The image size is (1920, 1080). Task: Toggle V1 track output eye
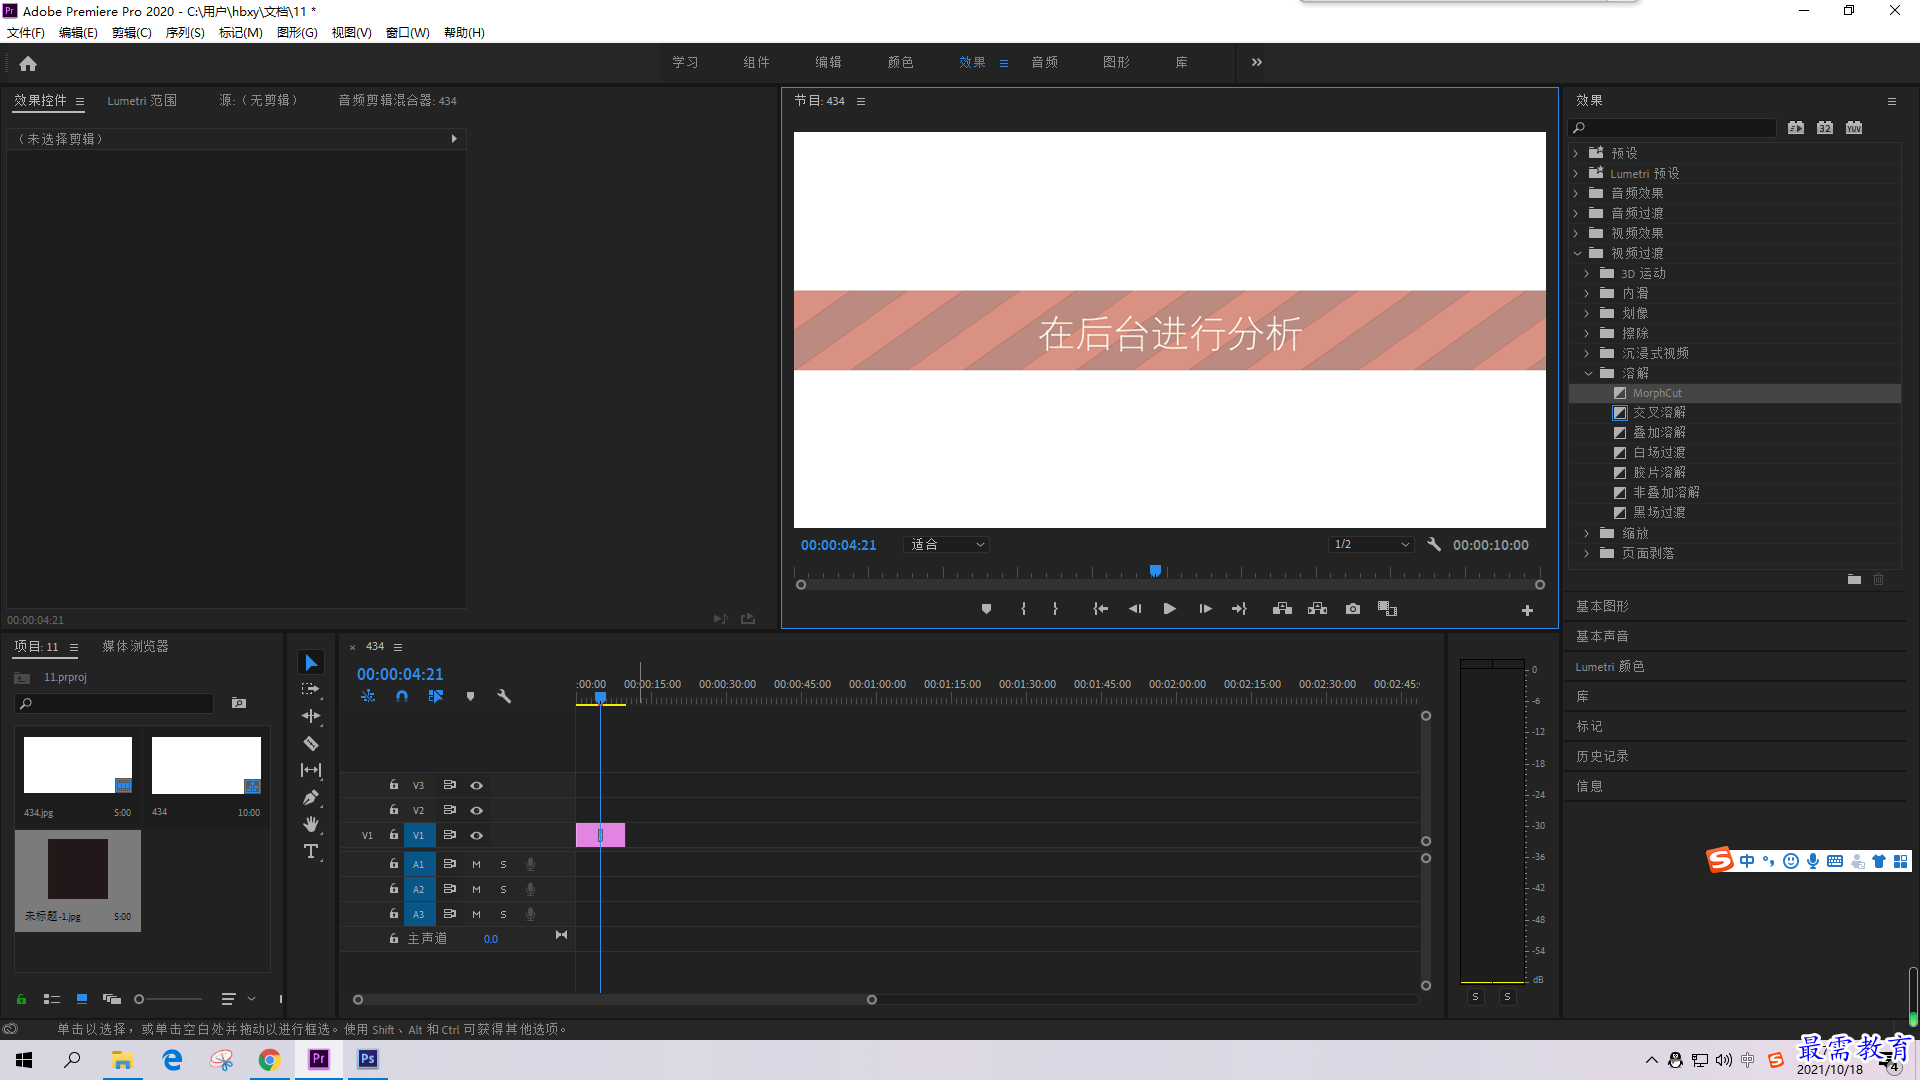tap(477, 835)
